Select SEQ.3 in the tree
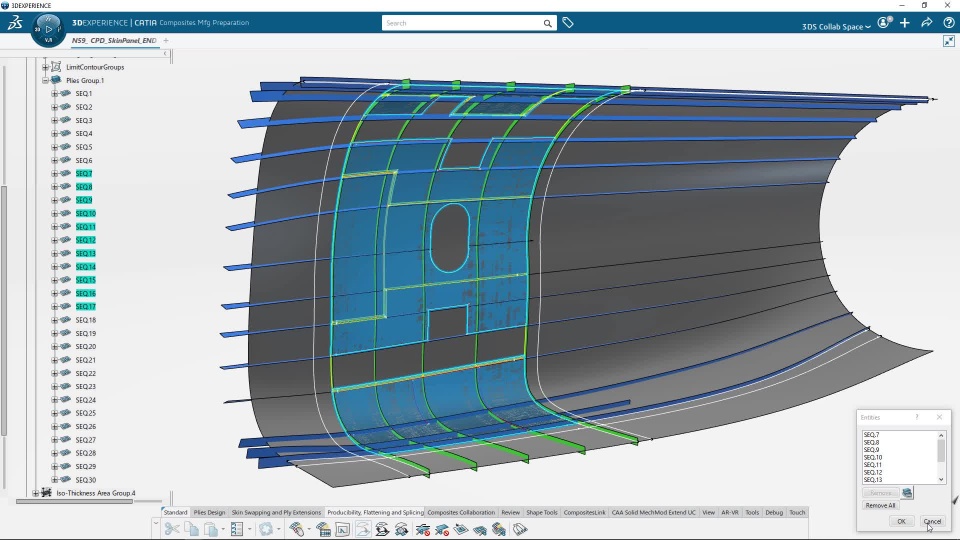960x540 pixels. point(84,120)
